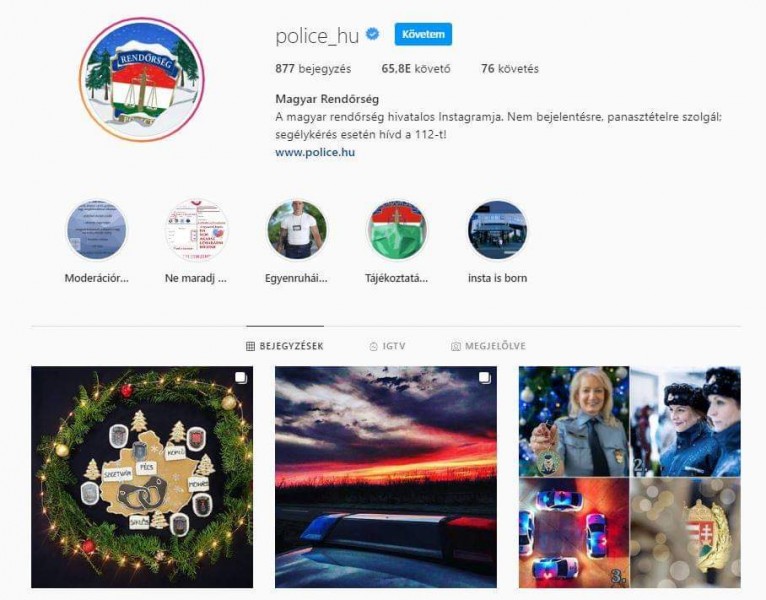766x600 pixels.
Task: Show the 65,8E követő followers list
Action: [x=416, y=68]
